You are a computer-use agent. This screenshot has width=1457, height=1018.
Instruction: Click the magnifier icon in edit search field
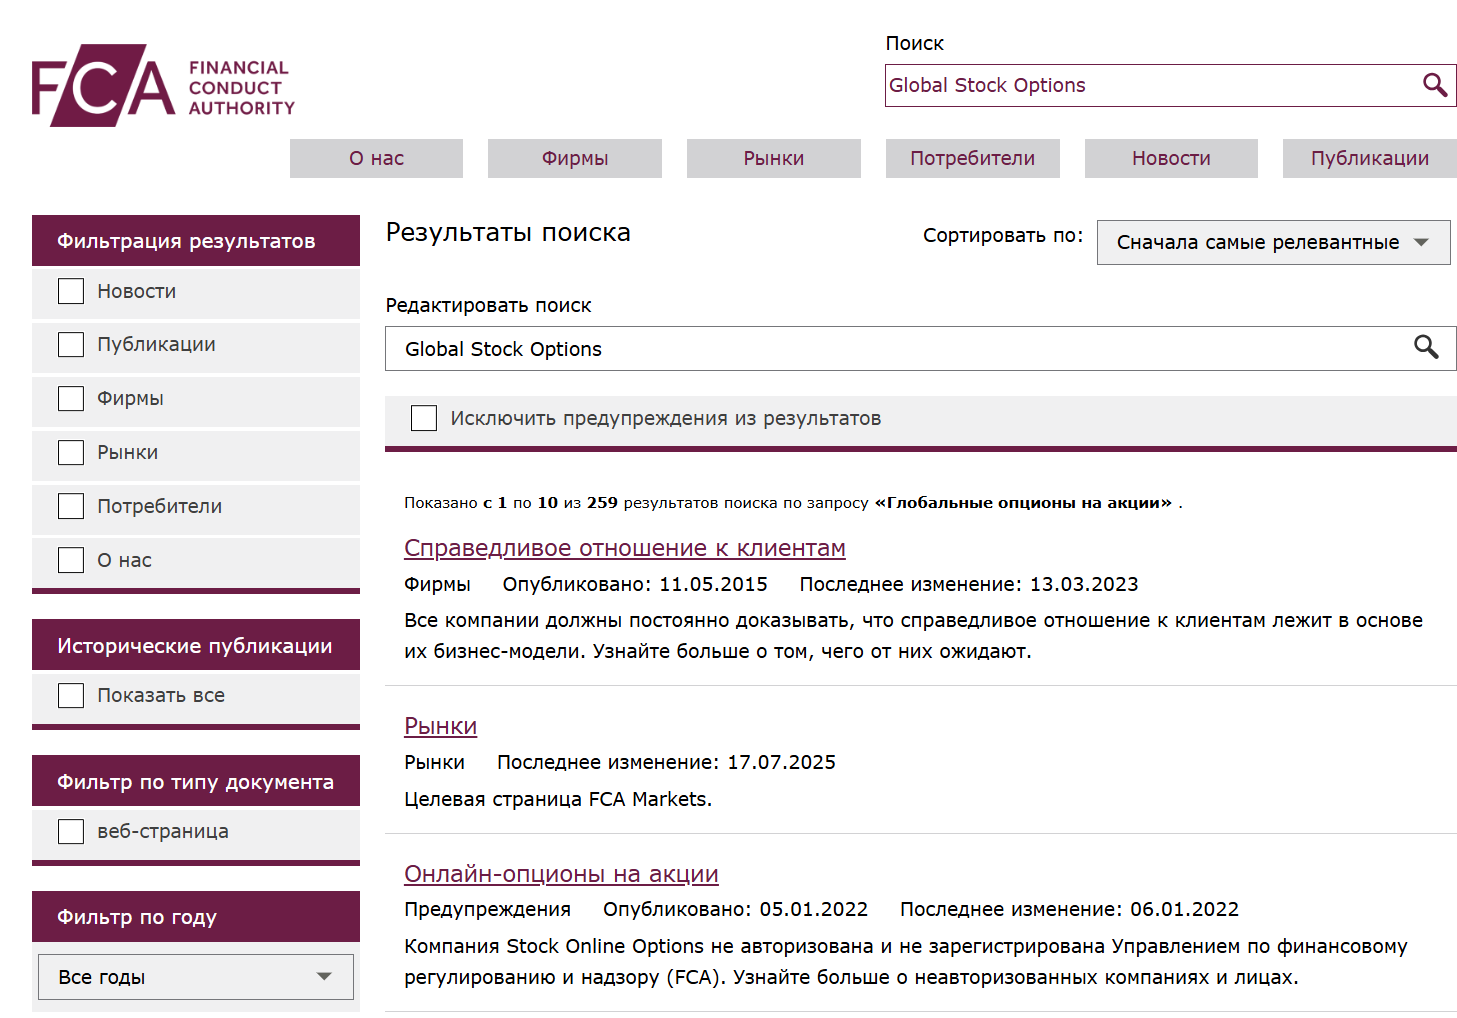[x=1426, y=348]
